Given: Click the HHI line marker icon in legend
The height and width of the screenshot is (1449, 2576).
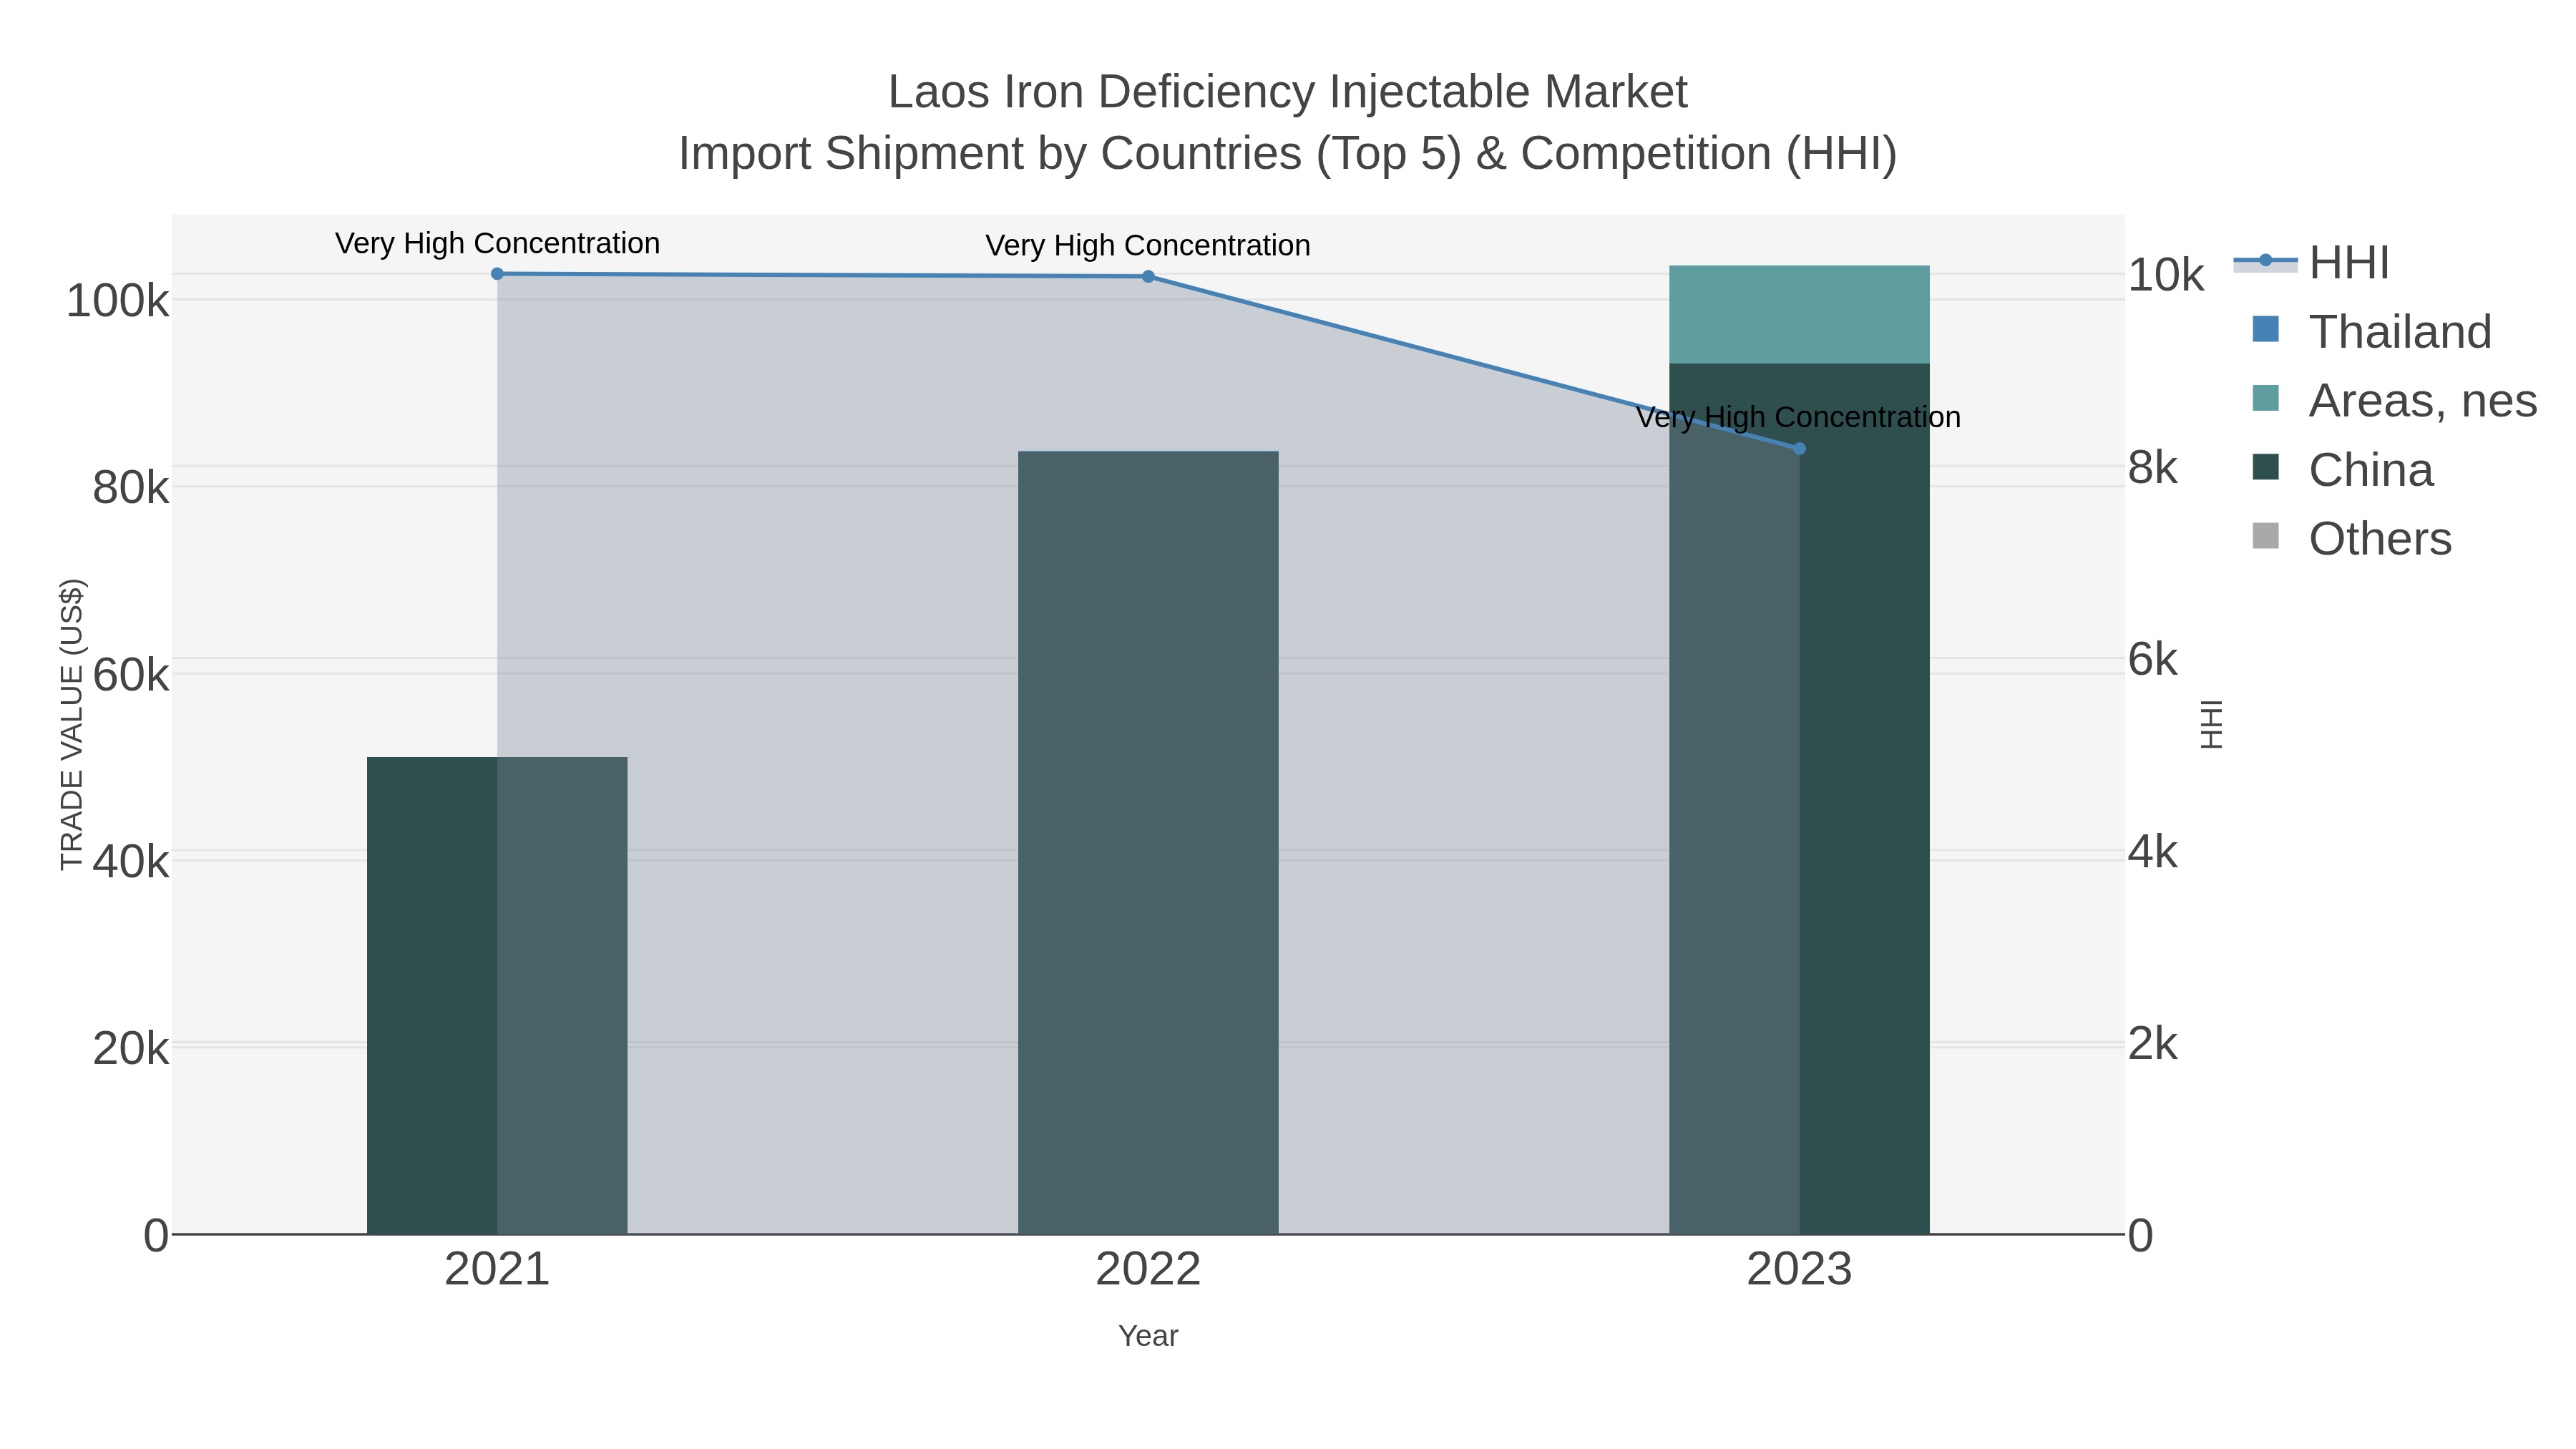Looking at the screenshot, I should [x=2266, y=262].
